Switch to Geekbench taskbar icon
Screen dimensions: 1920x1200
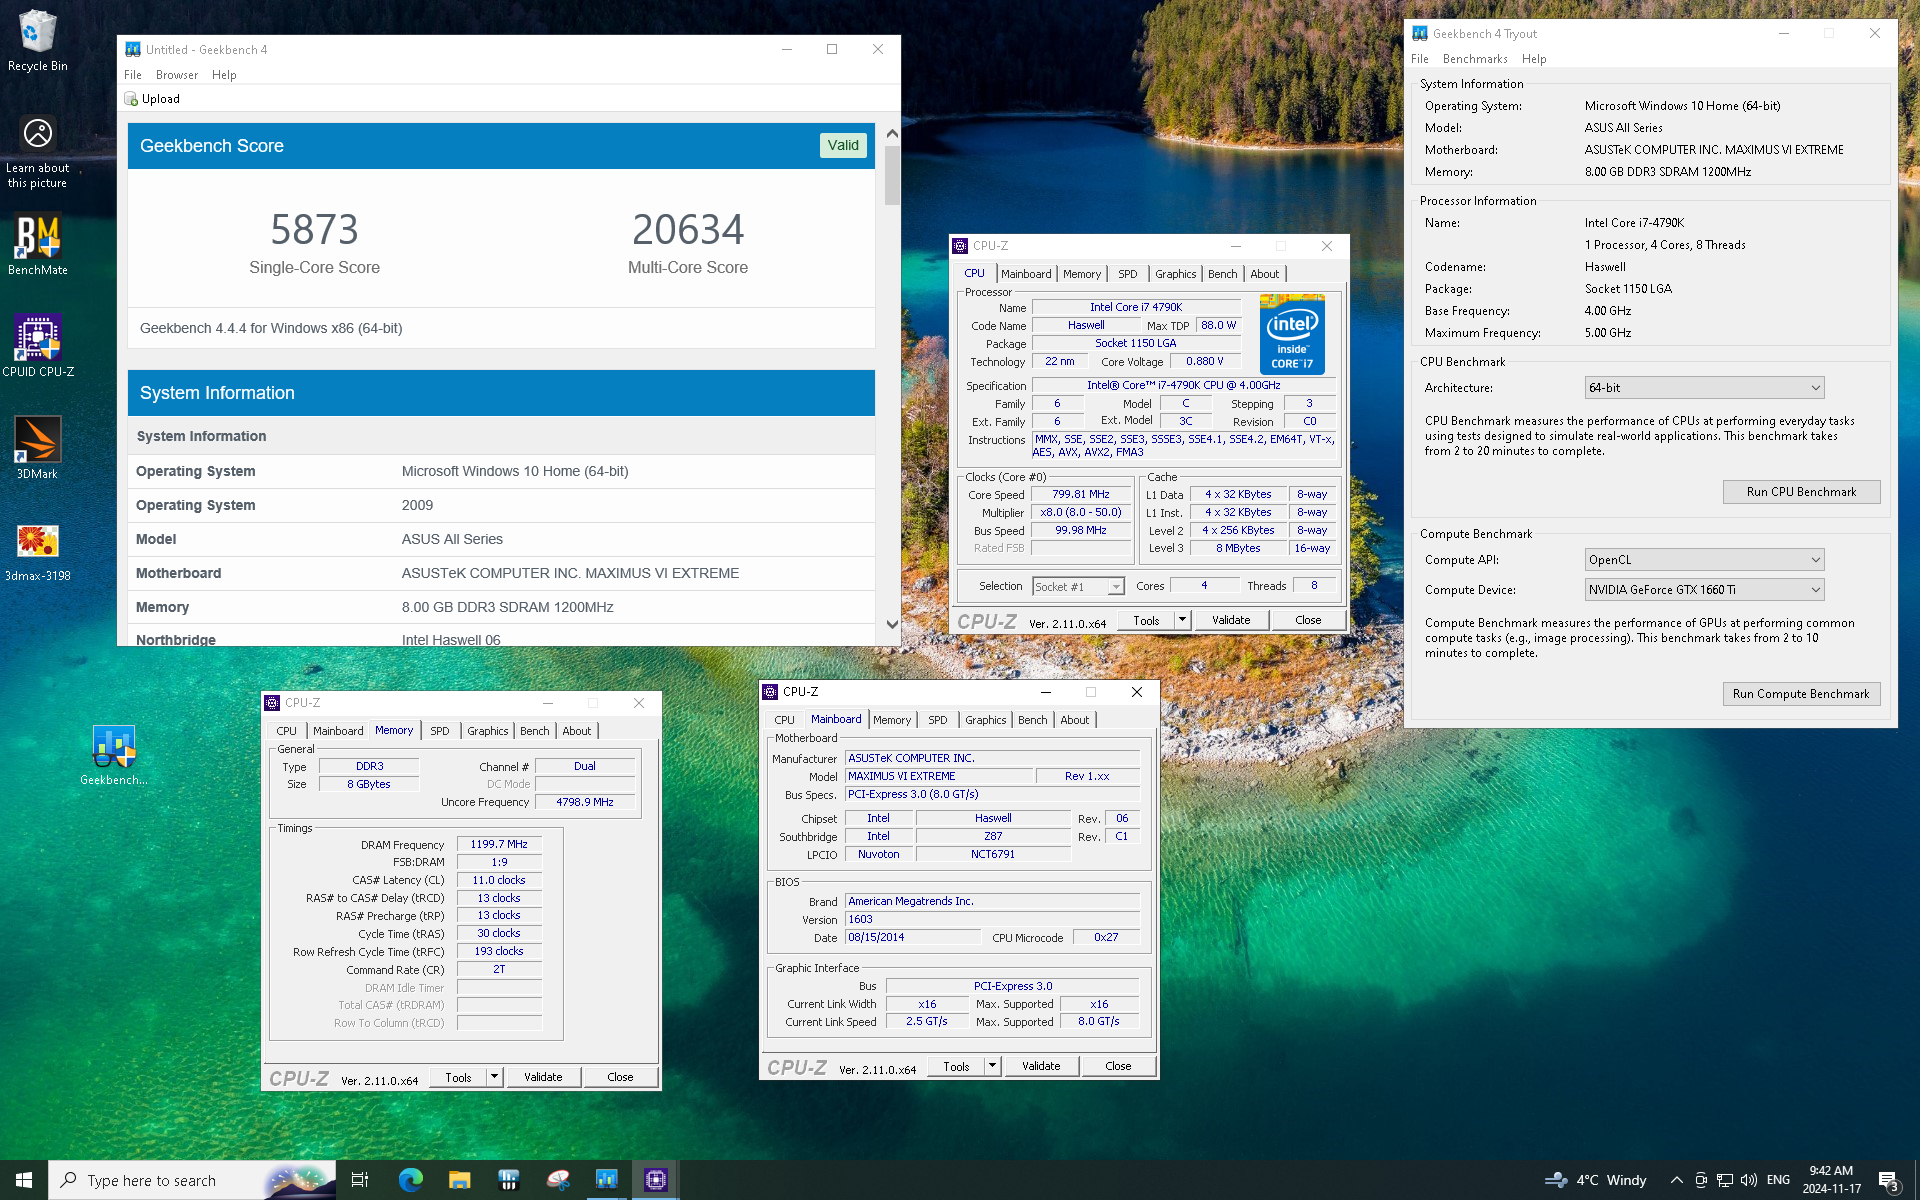click(x=606, y=1180)
